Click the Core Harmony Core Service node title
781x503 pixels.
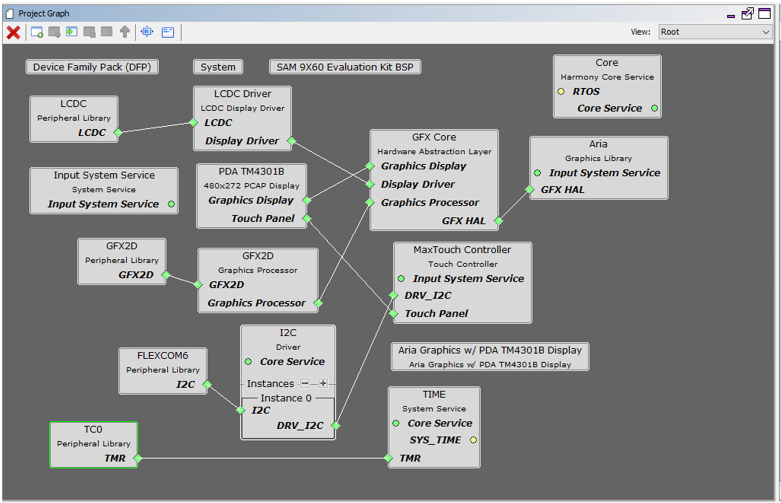[x=607, y=63]
